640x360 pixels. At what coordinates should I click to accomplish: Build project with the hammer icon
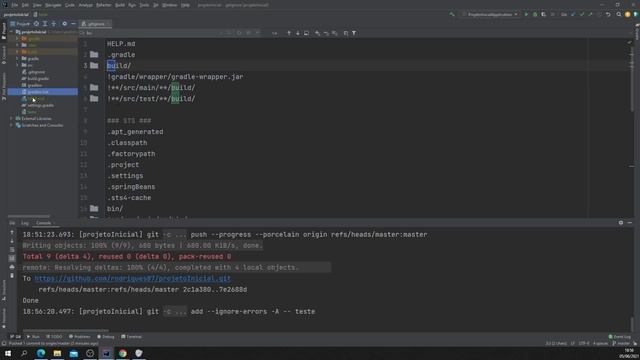(x=452, y=14)
